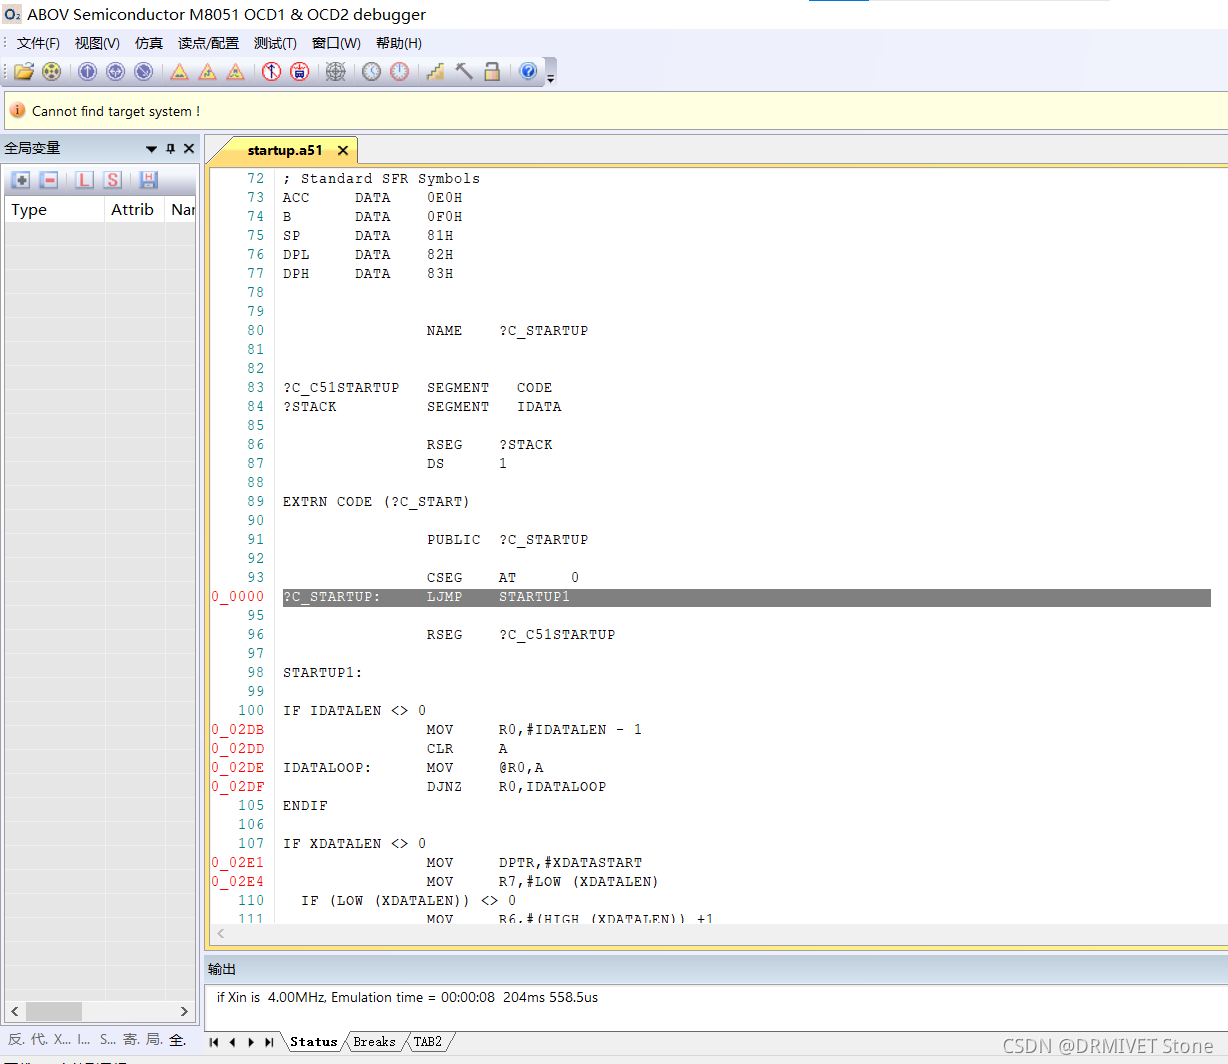1228x1064 pixels.
Task: Switch to the 寄. bottom panel tab
Action: (x=131, y=1040)
